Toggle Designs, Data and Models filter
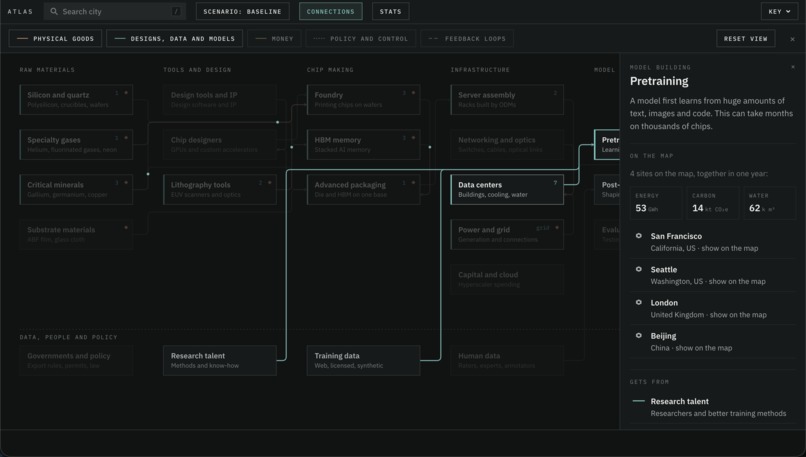This screenshot has width=806, height=457. click(175, 39)
